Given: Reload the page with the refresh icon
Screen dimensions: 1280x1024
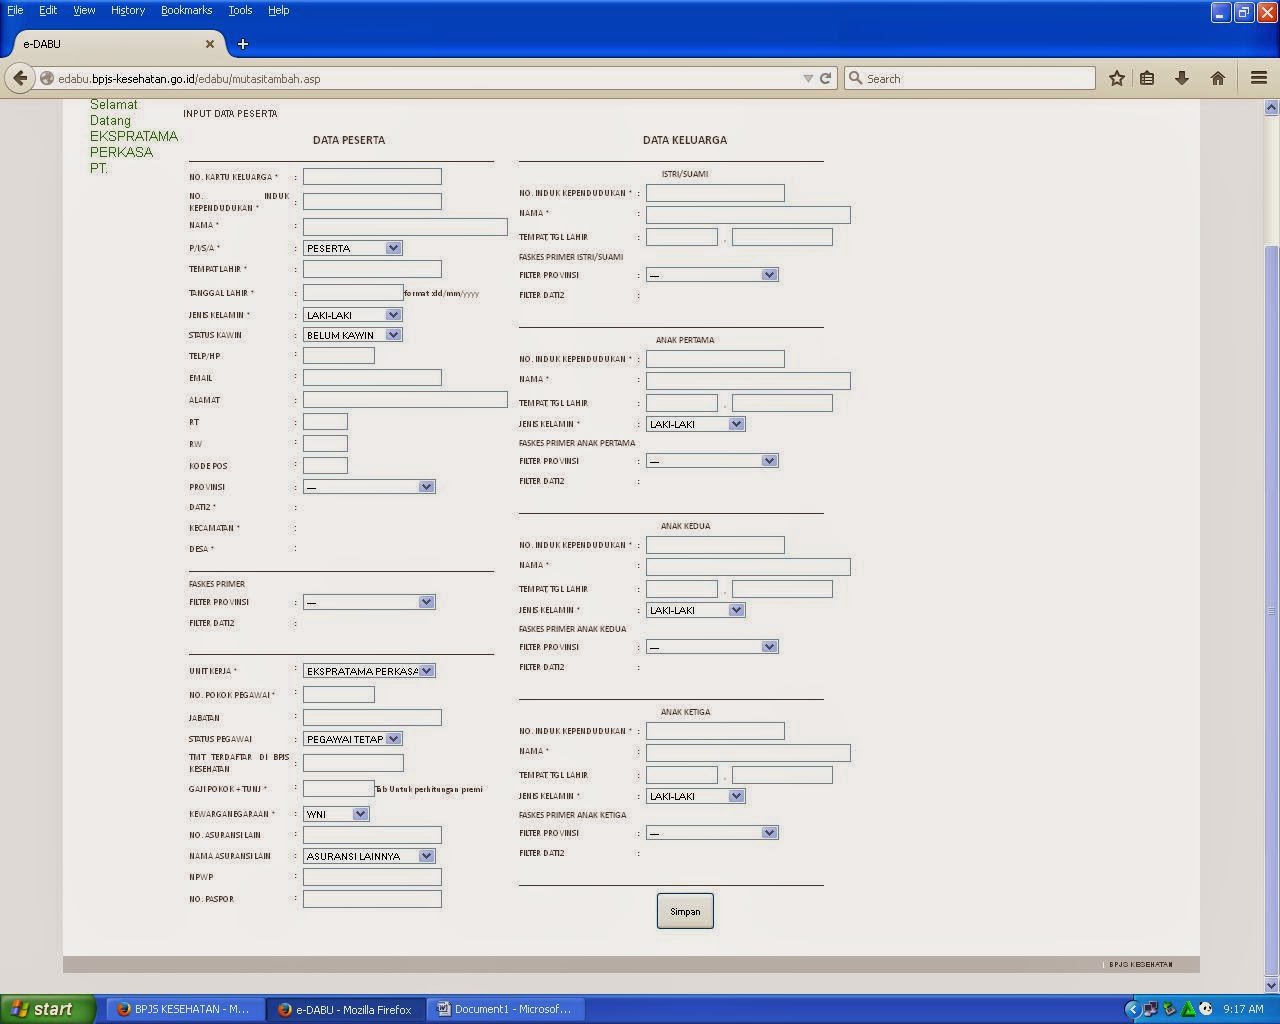Looking at the screenshot, I should click(x=826, y=78).
